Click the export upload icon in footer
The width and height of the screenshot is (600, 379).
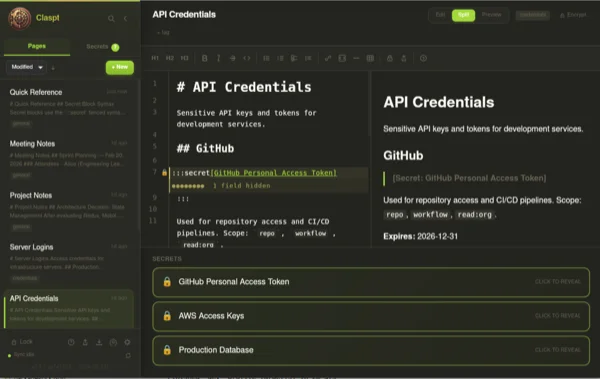click(85, 342)
